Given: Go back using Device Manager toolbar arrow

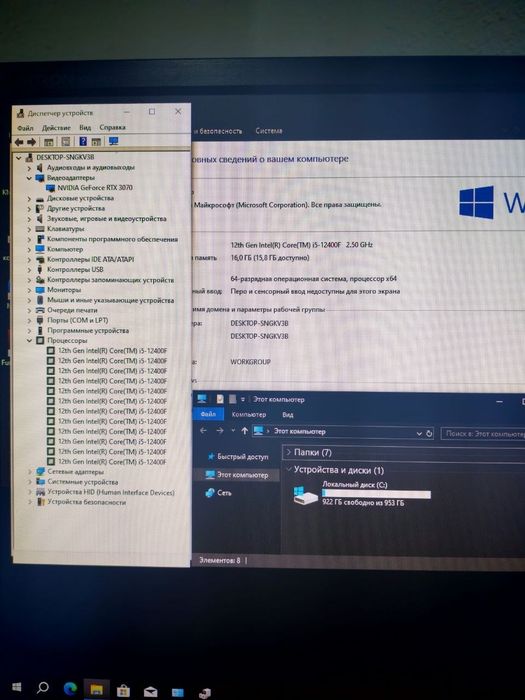Looking at the screenshot, I should tap(19, 142).
